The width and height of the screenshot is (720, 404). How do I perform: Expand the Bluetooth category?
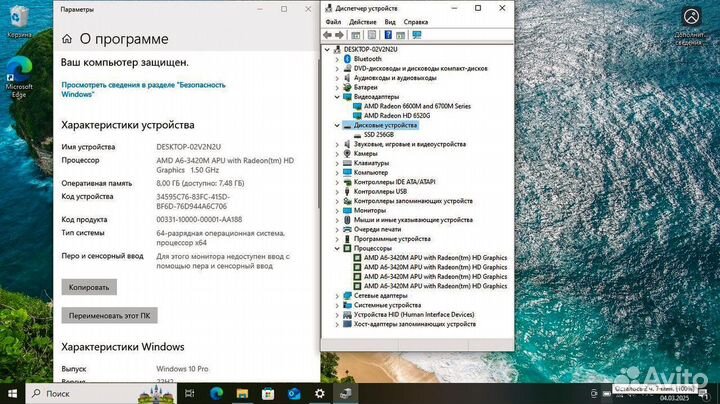(337, 59)
